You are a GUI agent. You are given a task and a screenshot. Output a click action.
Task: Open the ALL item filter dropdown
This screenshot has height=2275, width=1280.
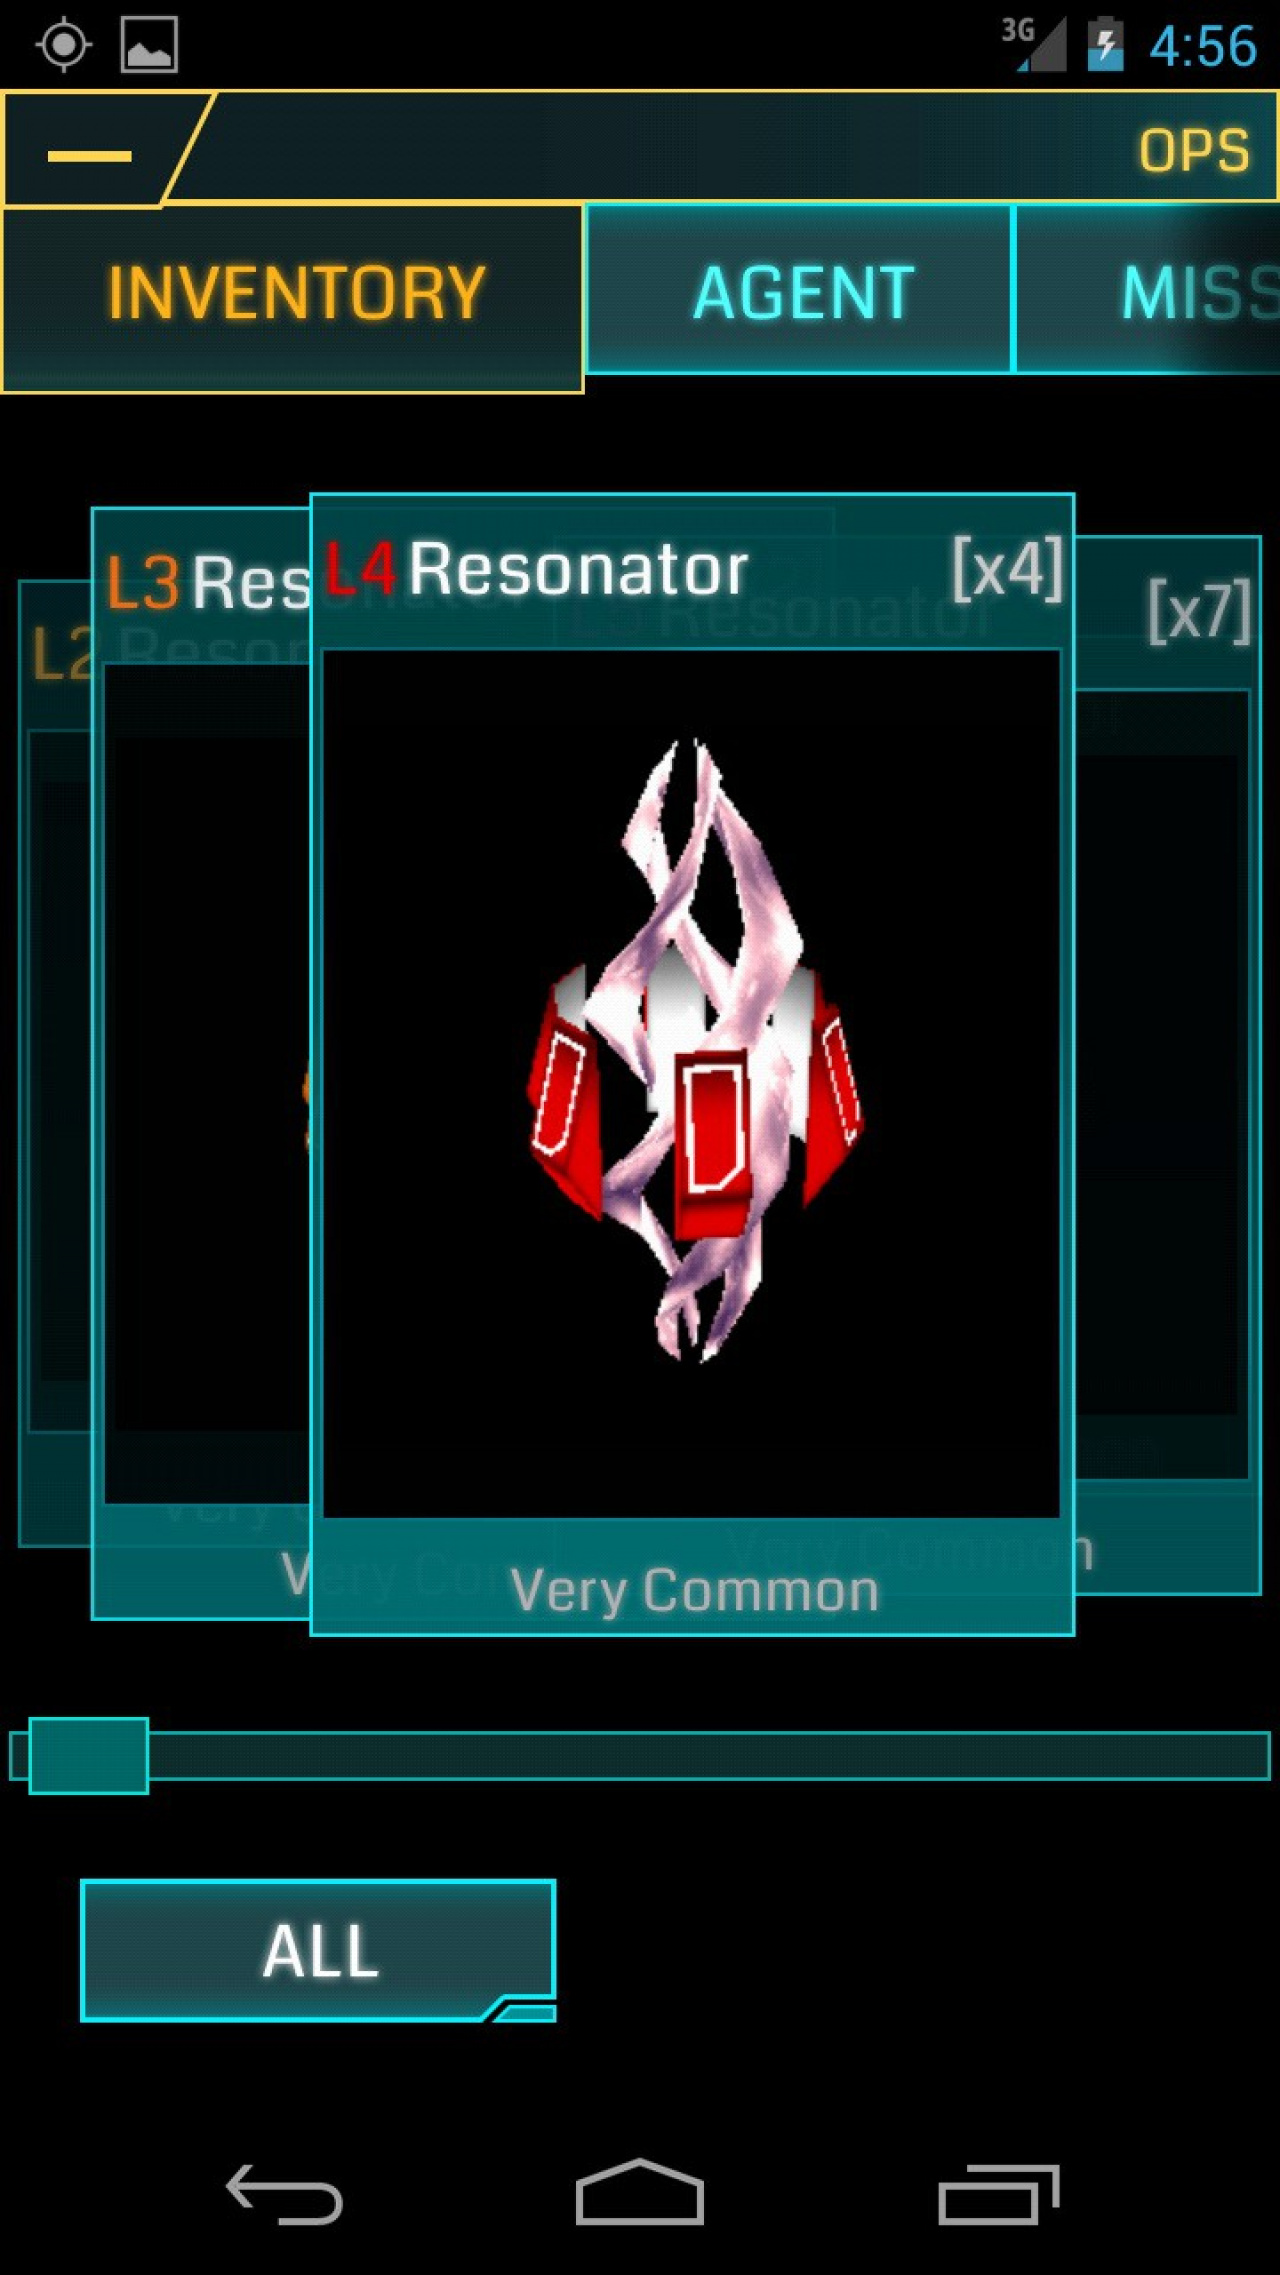click(318, 1951)
